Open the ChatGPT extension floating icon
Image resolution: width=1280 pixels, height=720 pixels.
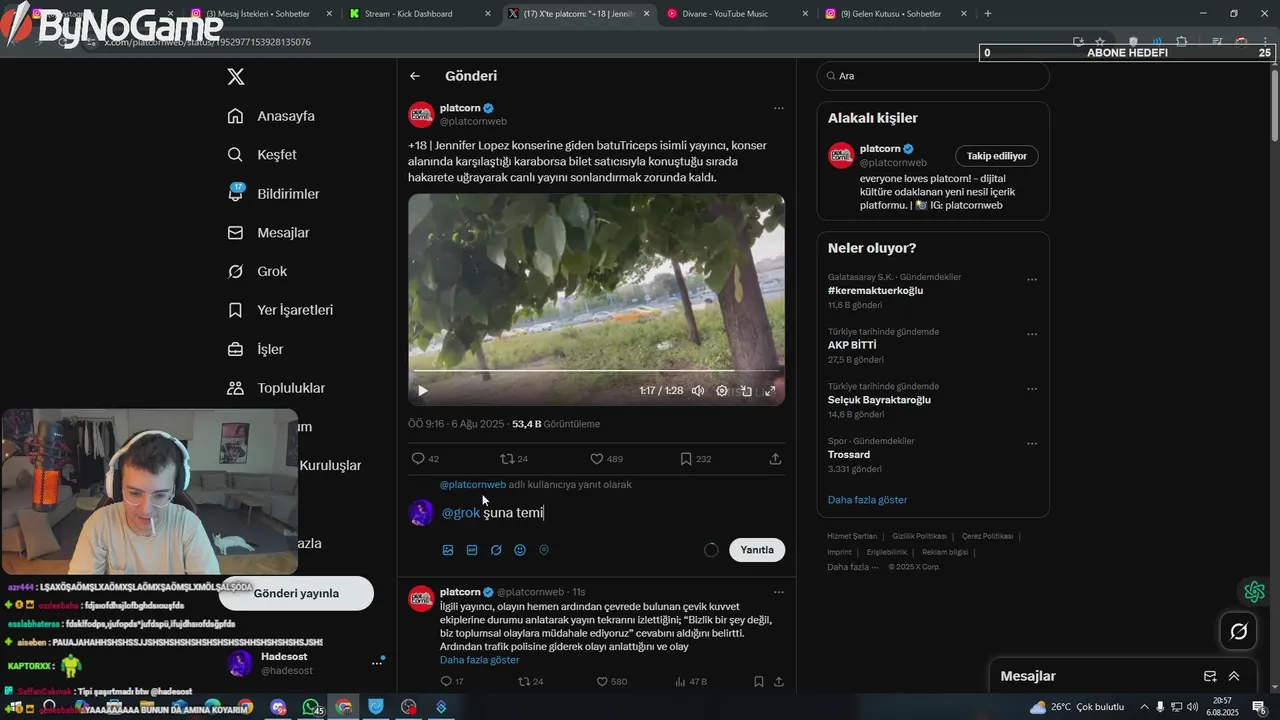[1254, 592]
